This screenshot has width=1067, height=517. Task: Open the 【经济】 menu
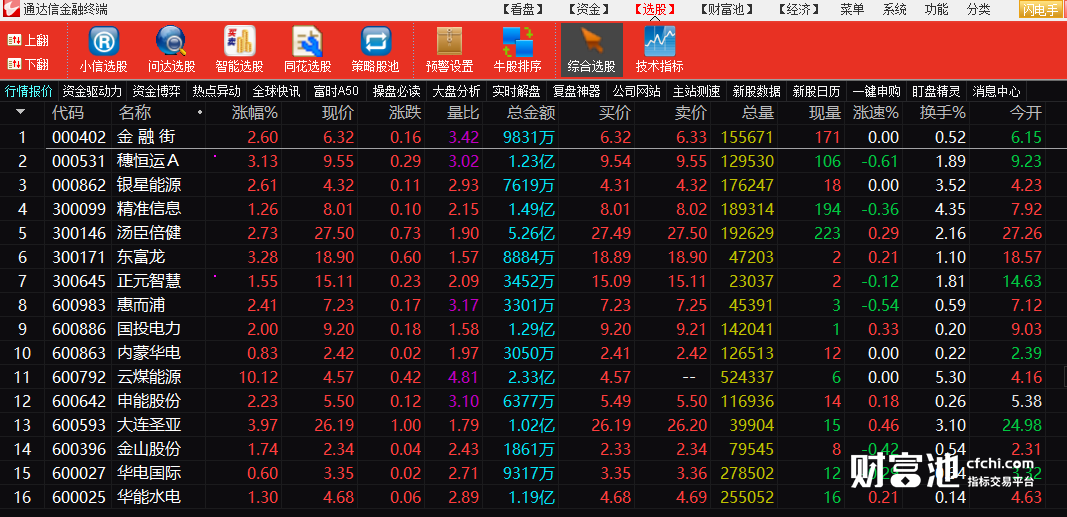pyautogui.click(x=800, y=10)
